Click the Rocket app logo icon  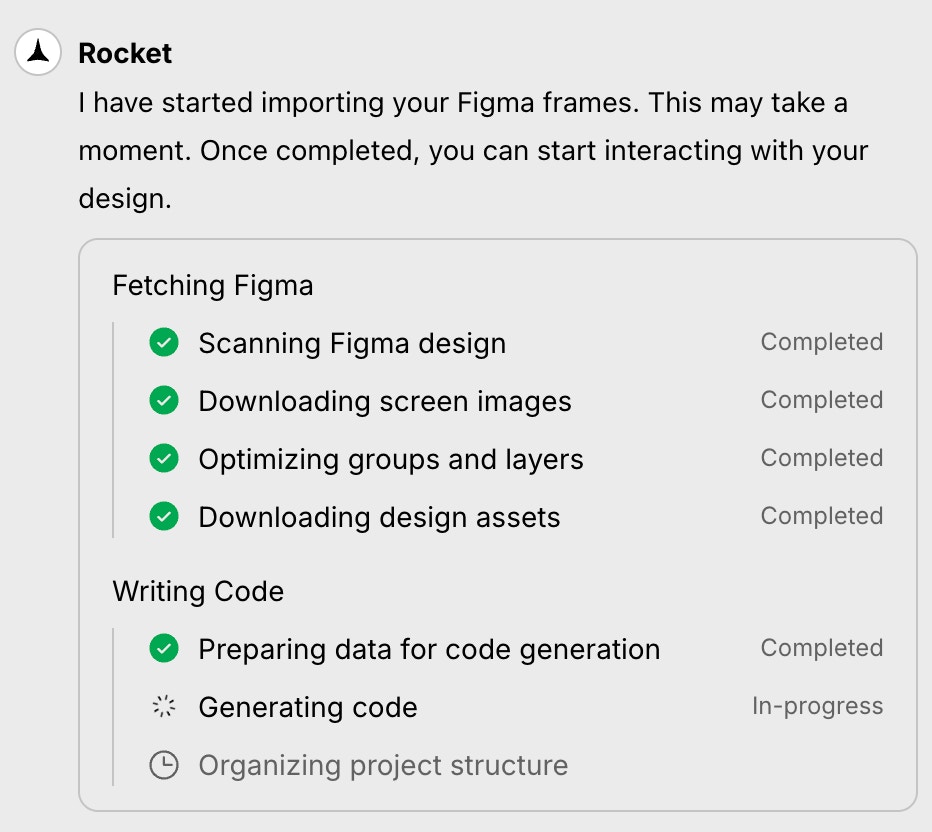tap(37, 53)
